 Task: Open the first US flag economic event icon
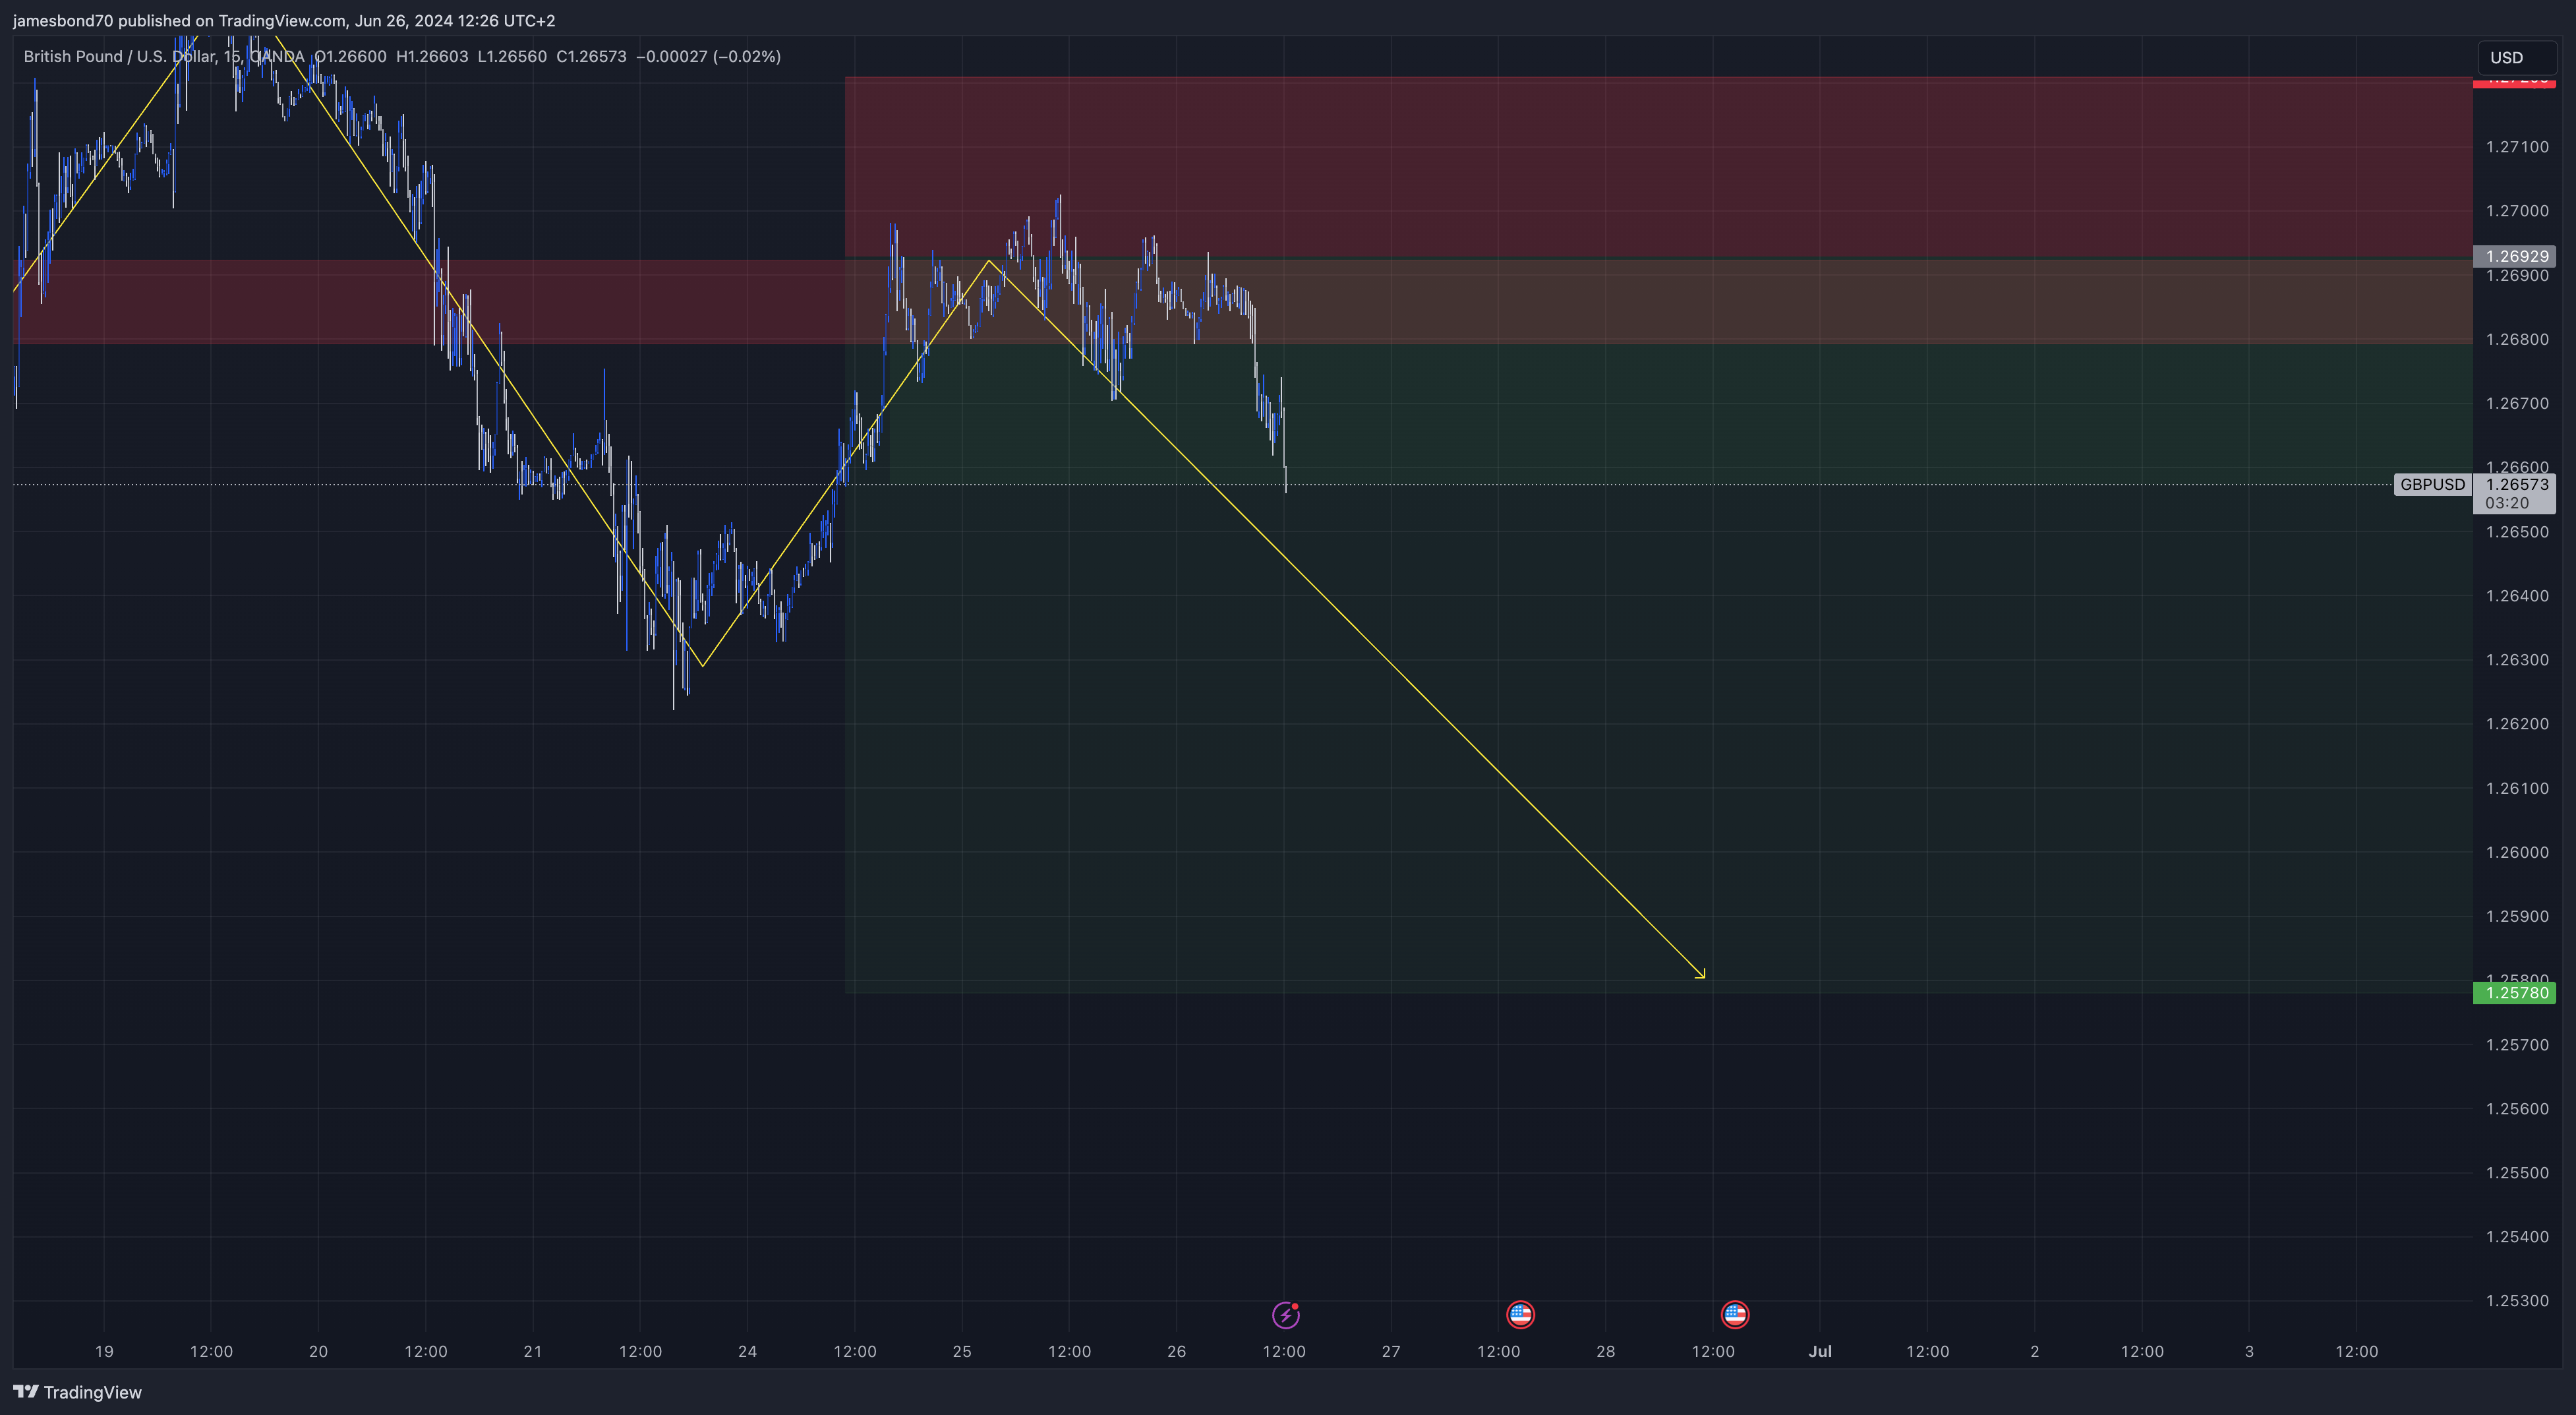click(1520, 1315)
